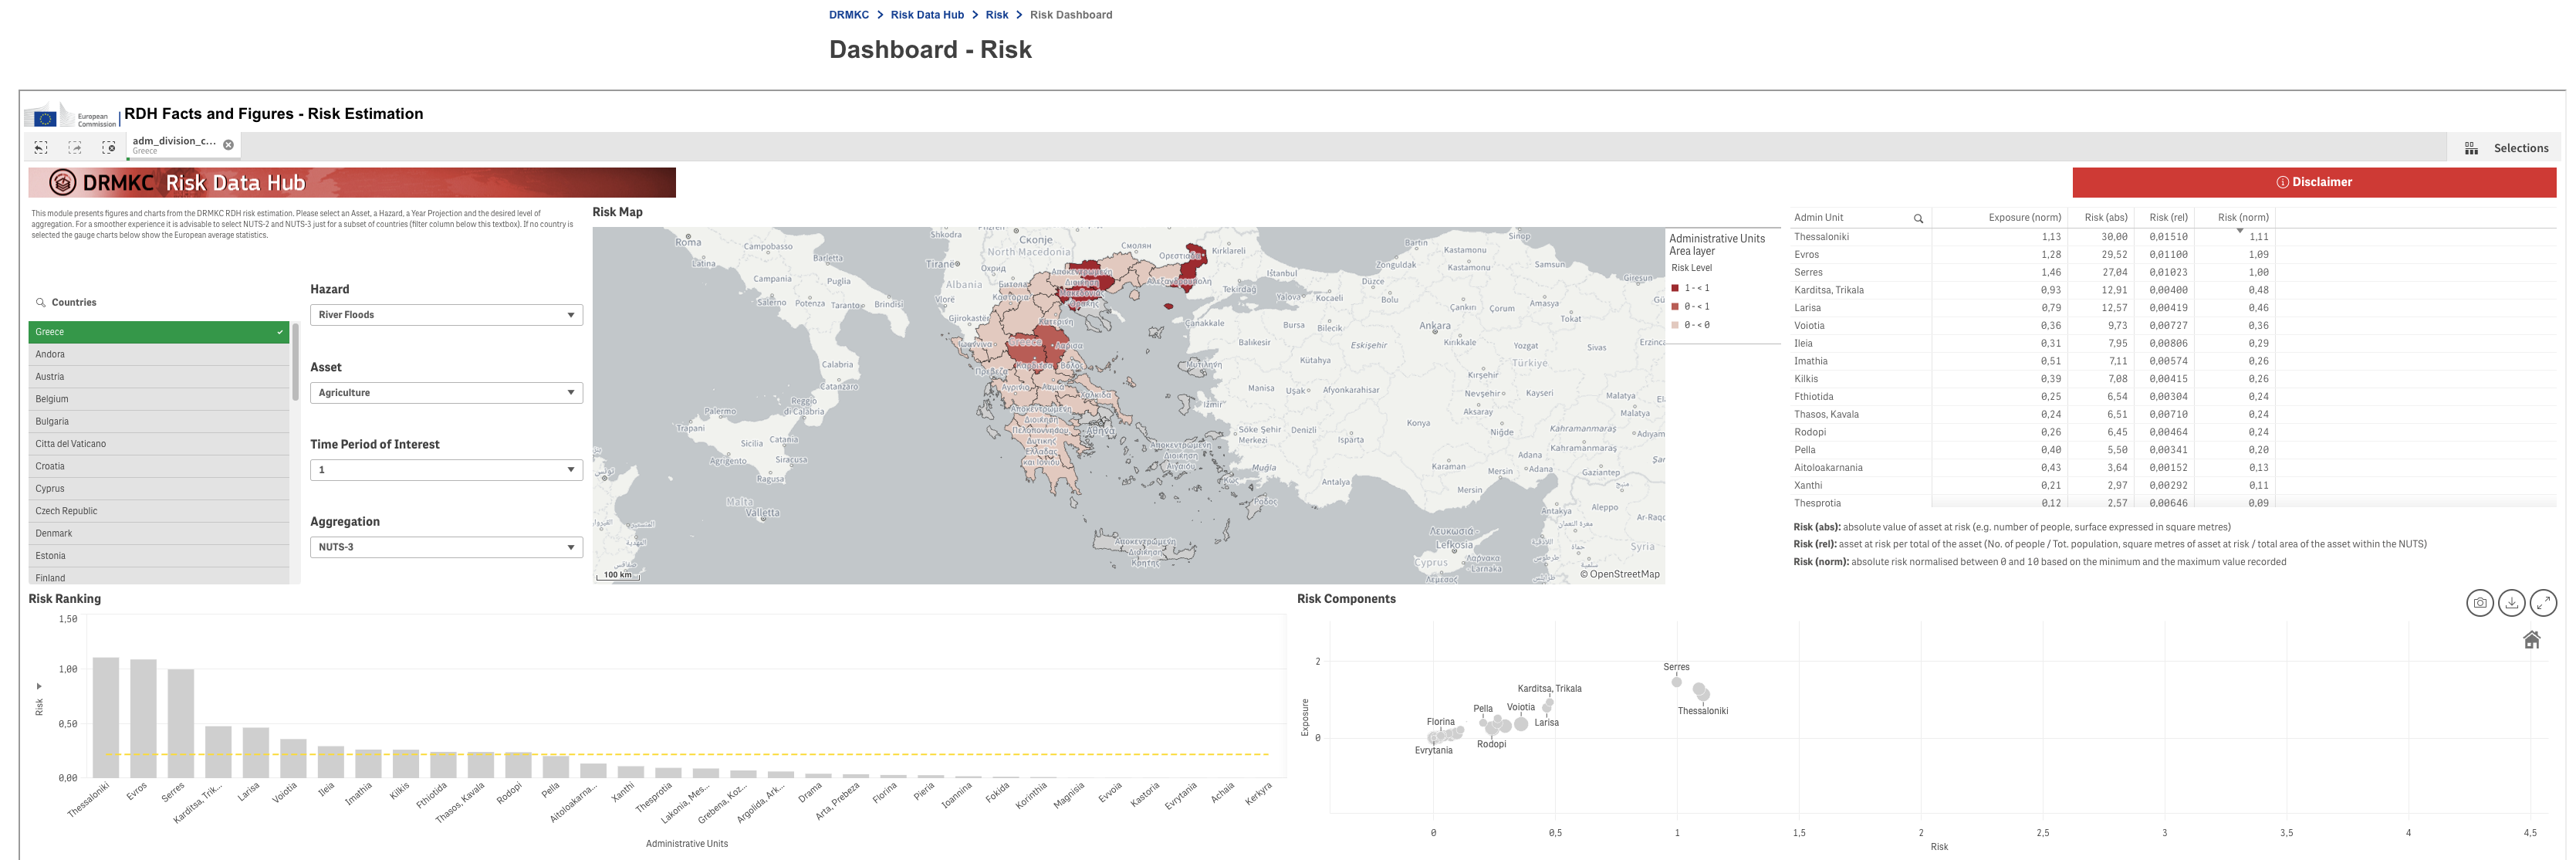The width and height of the screenshot is (2576, 860).
Task: Select Karditsa, Trikala row in table
Action: 2172,290
